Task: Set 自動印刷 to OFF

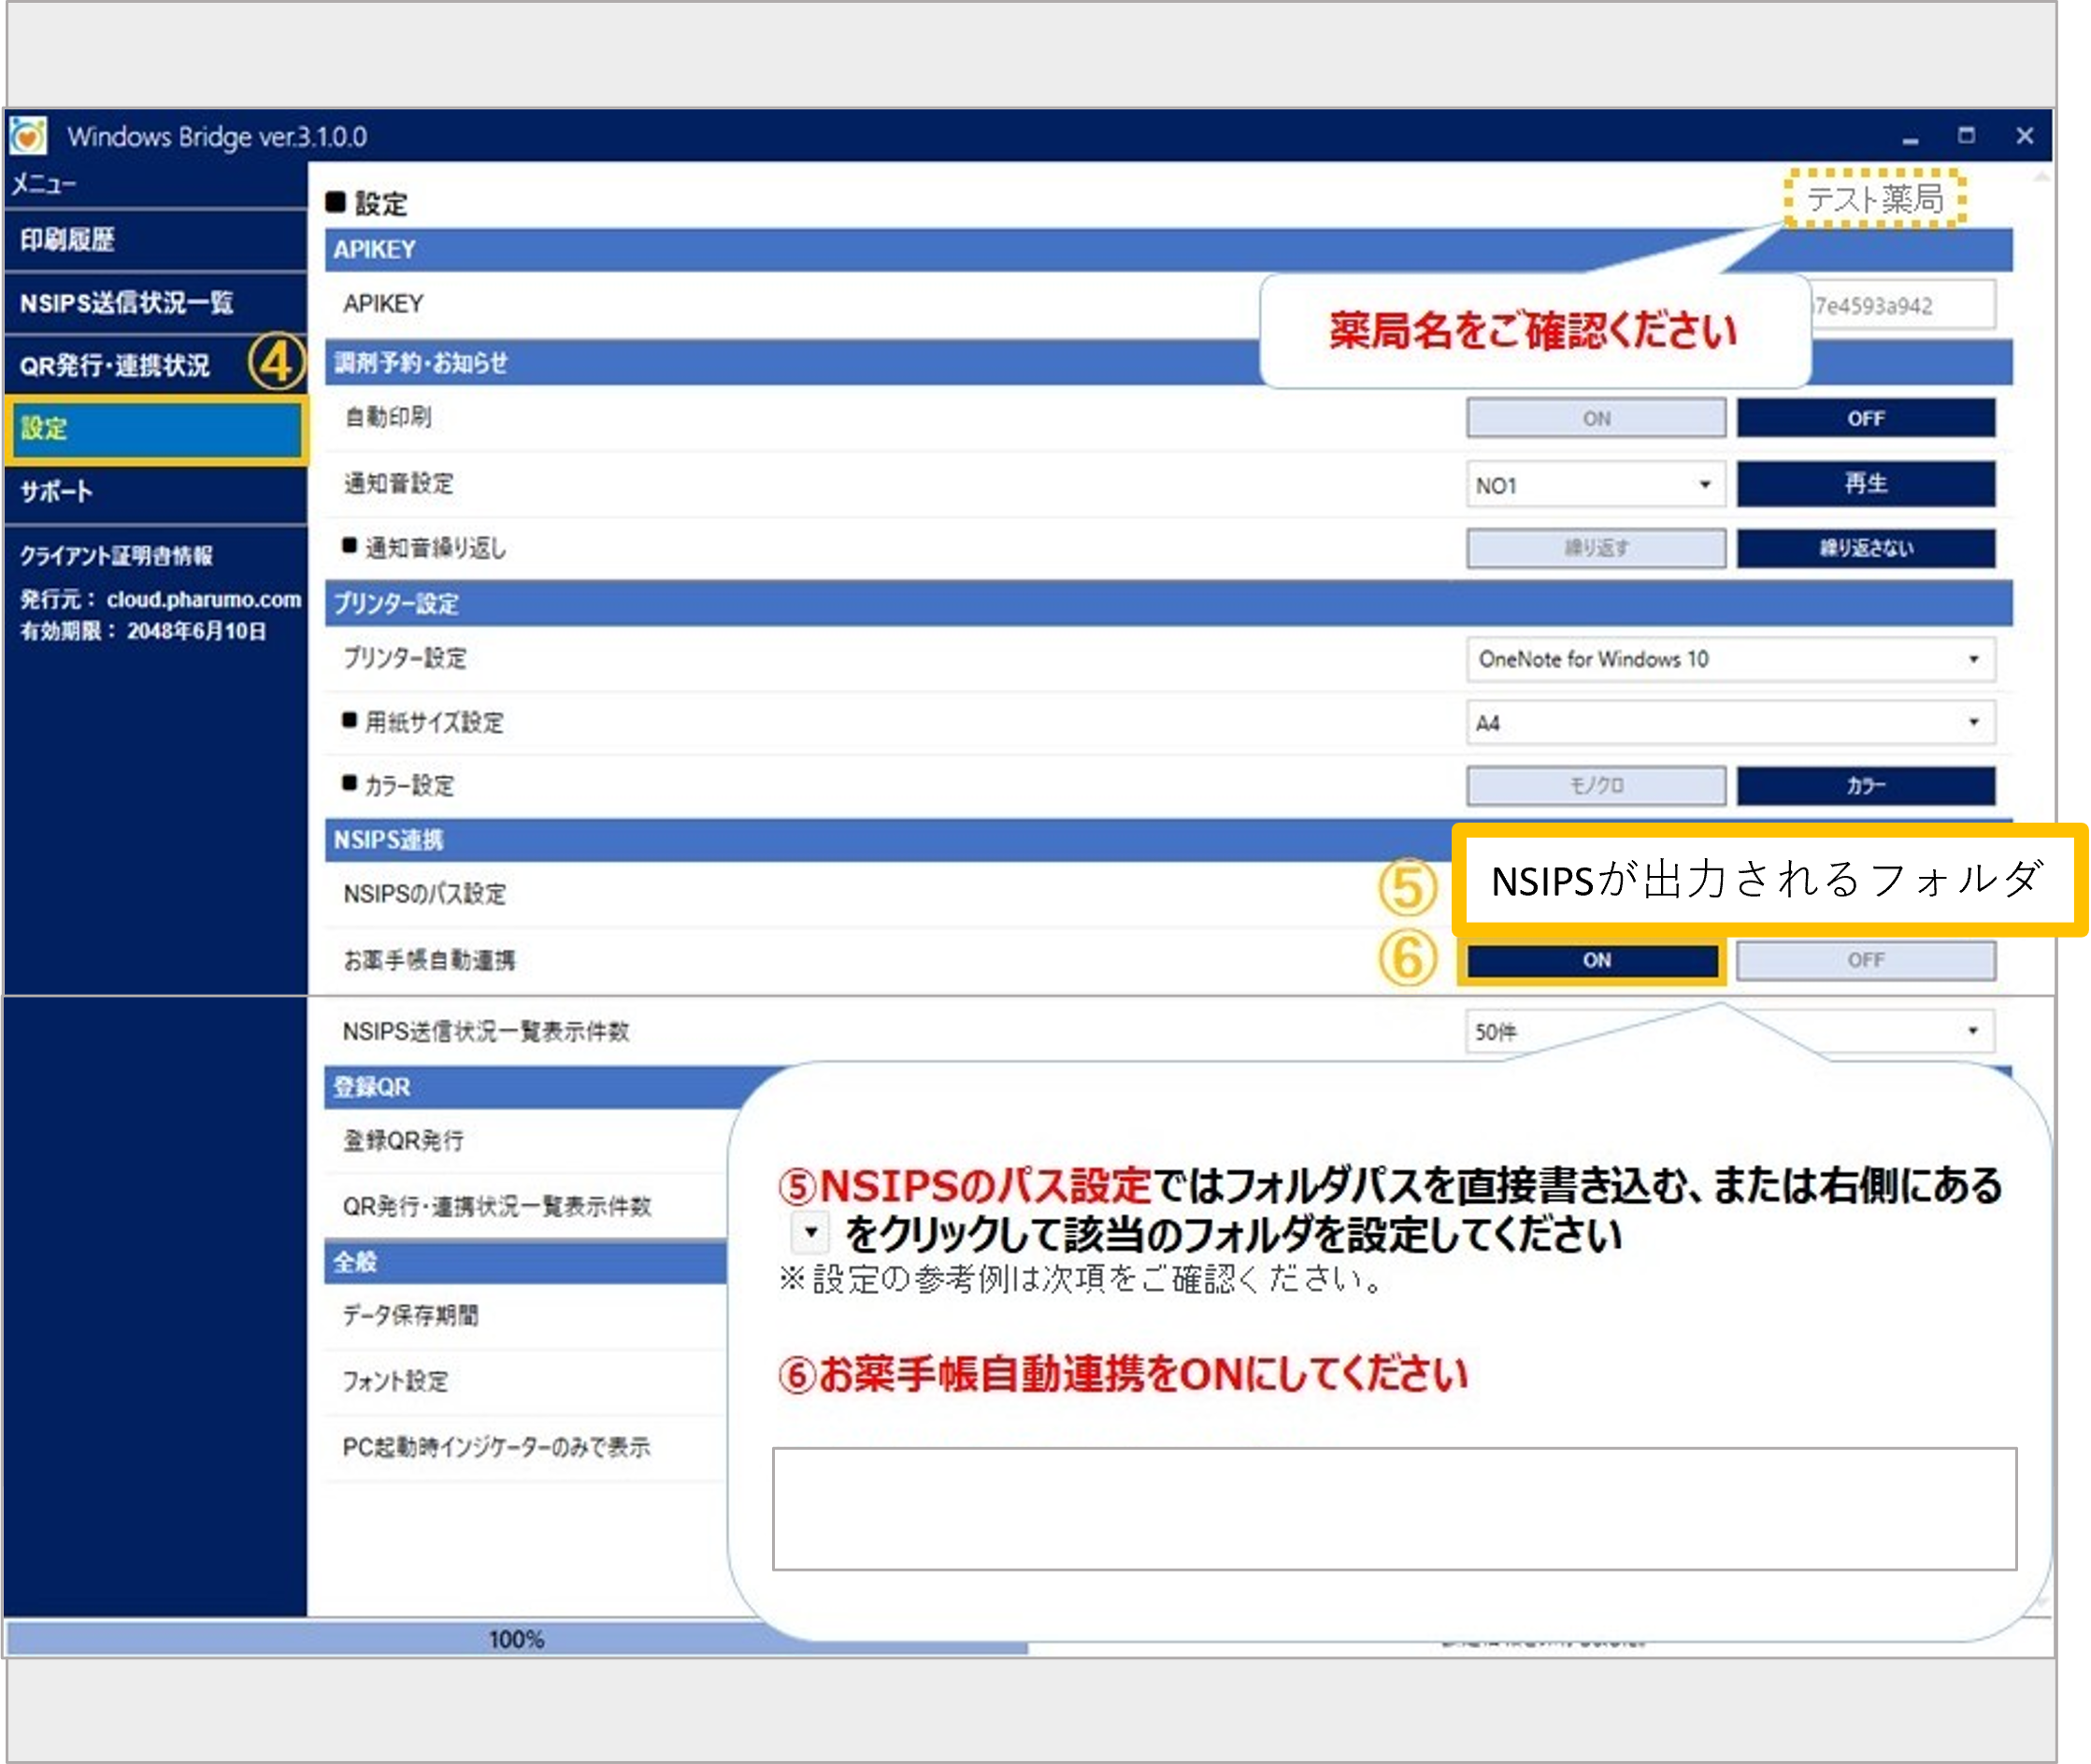Action: [x=1865, y=418]
